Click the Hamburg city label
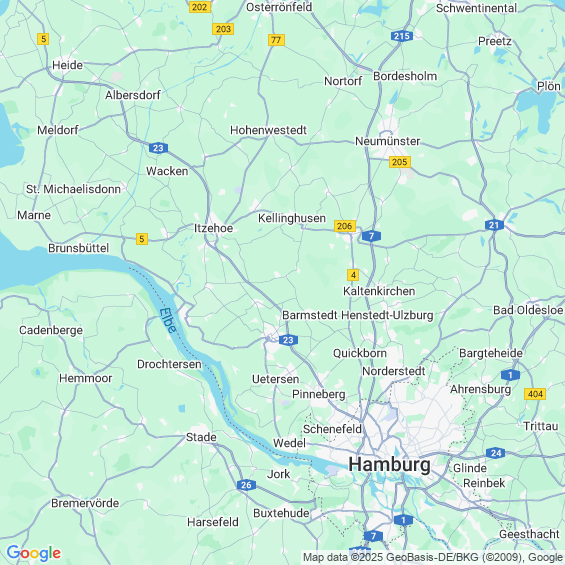565x565 pixels. click(389, 464)
